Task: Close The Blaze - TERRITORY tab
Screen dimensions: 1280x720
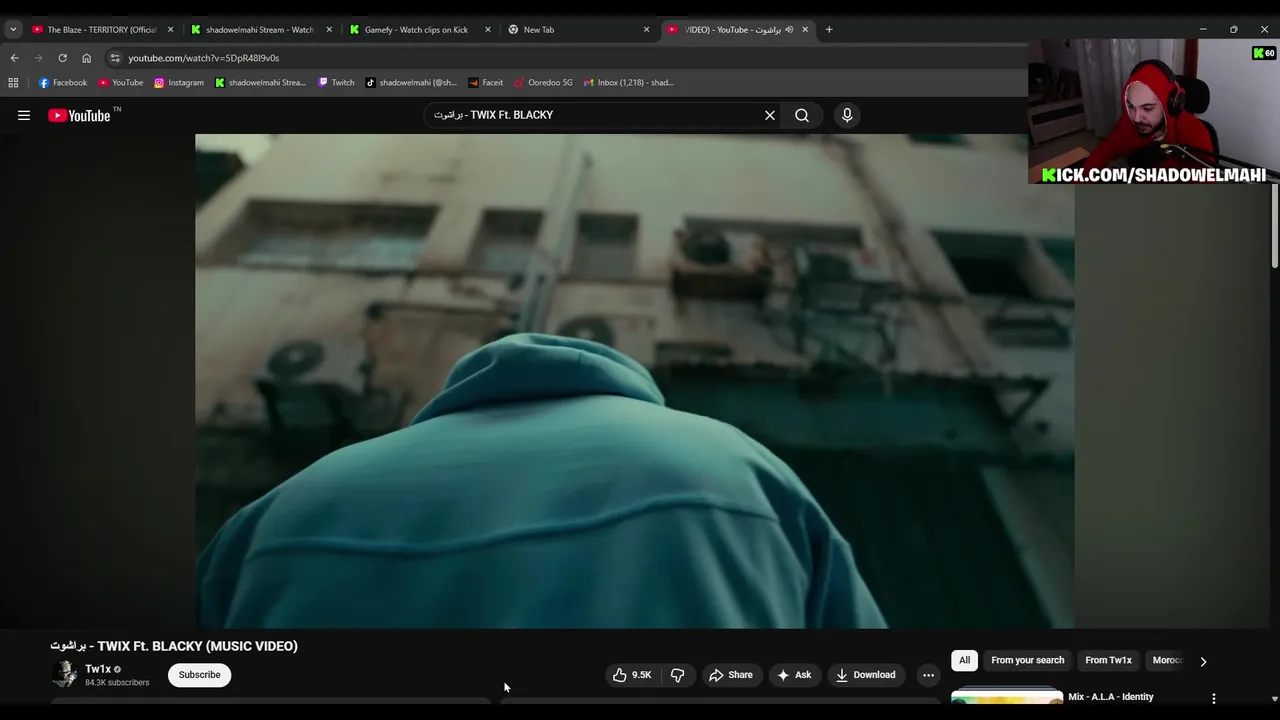Action: [x=170, y=30]
